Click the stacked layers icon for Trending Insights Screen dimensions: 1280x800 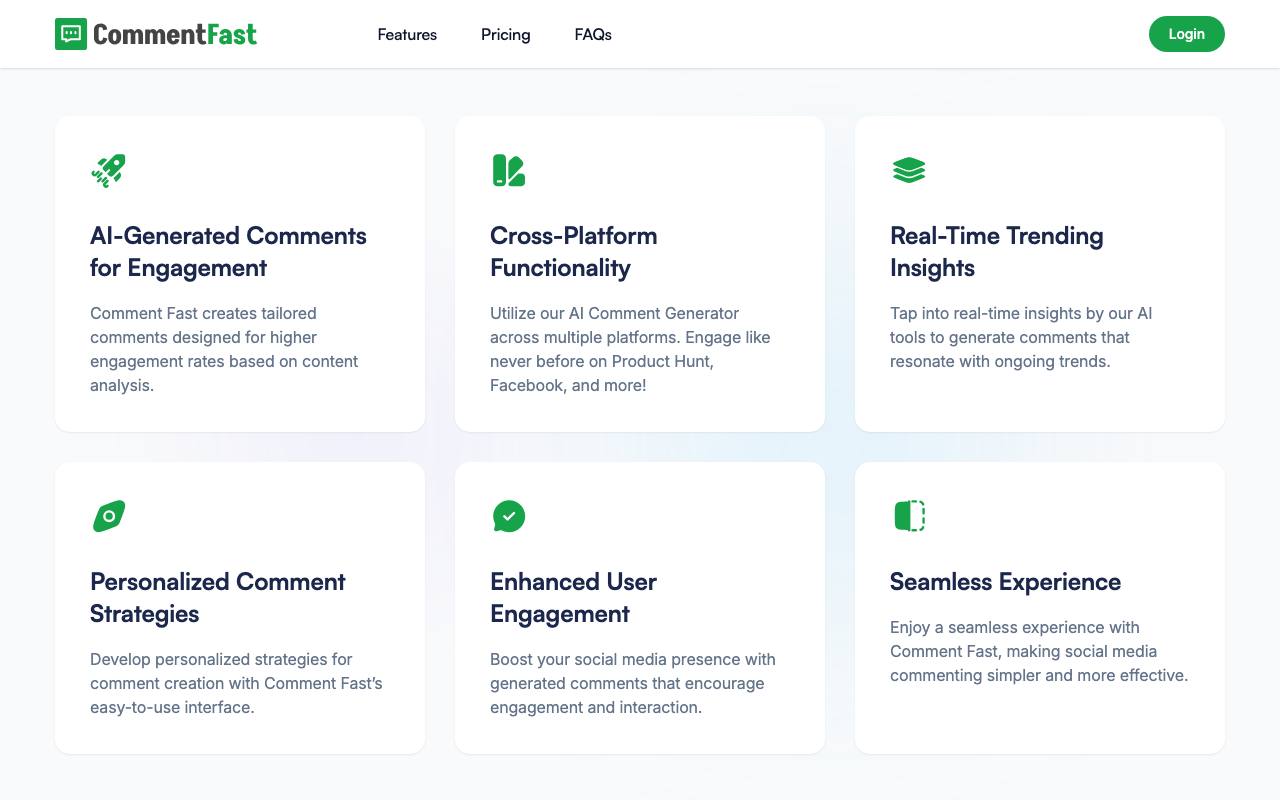point(909,170)
